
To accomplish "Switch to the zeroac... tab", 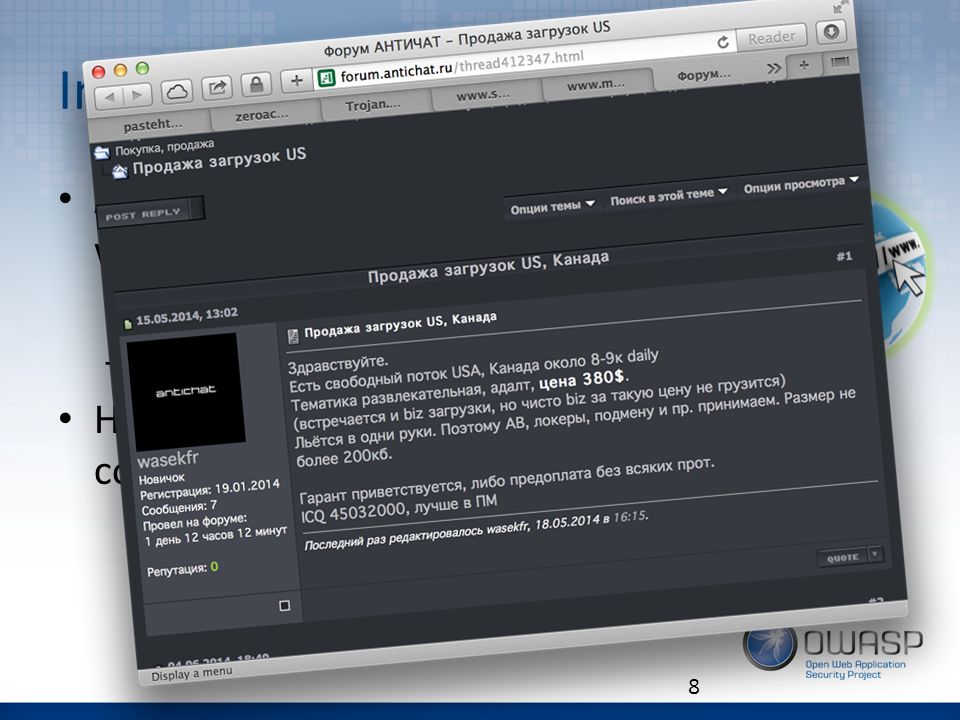I will click(x=261, y=114).
